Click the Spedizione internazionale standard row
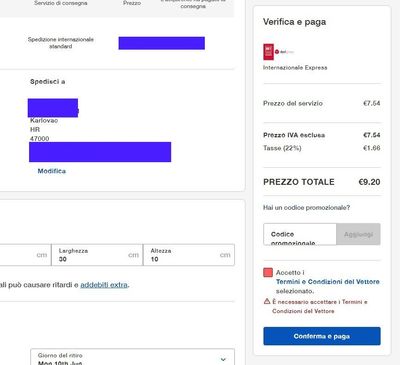This screenshot has width=400, height=365. click(117, 43)
